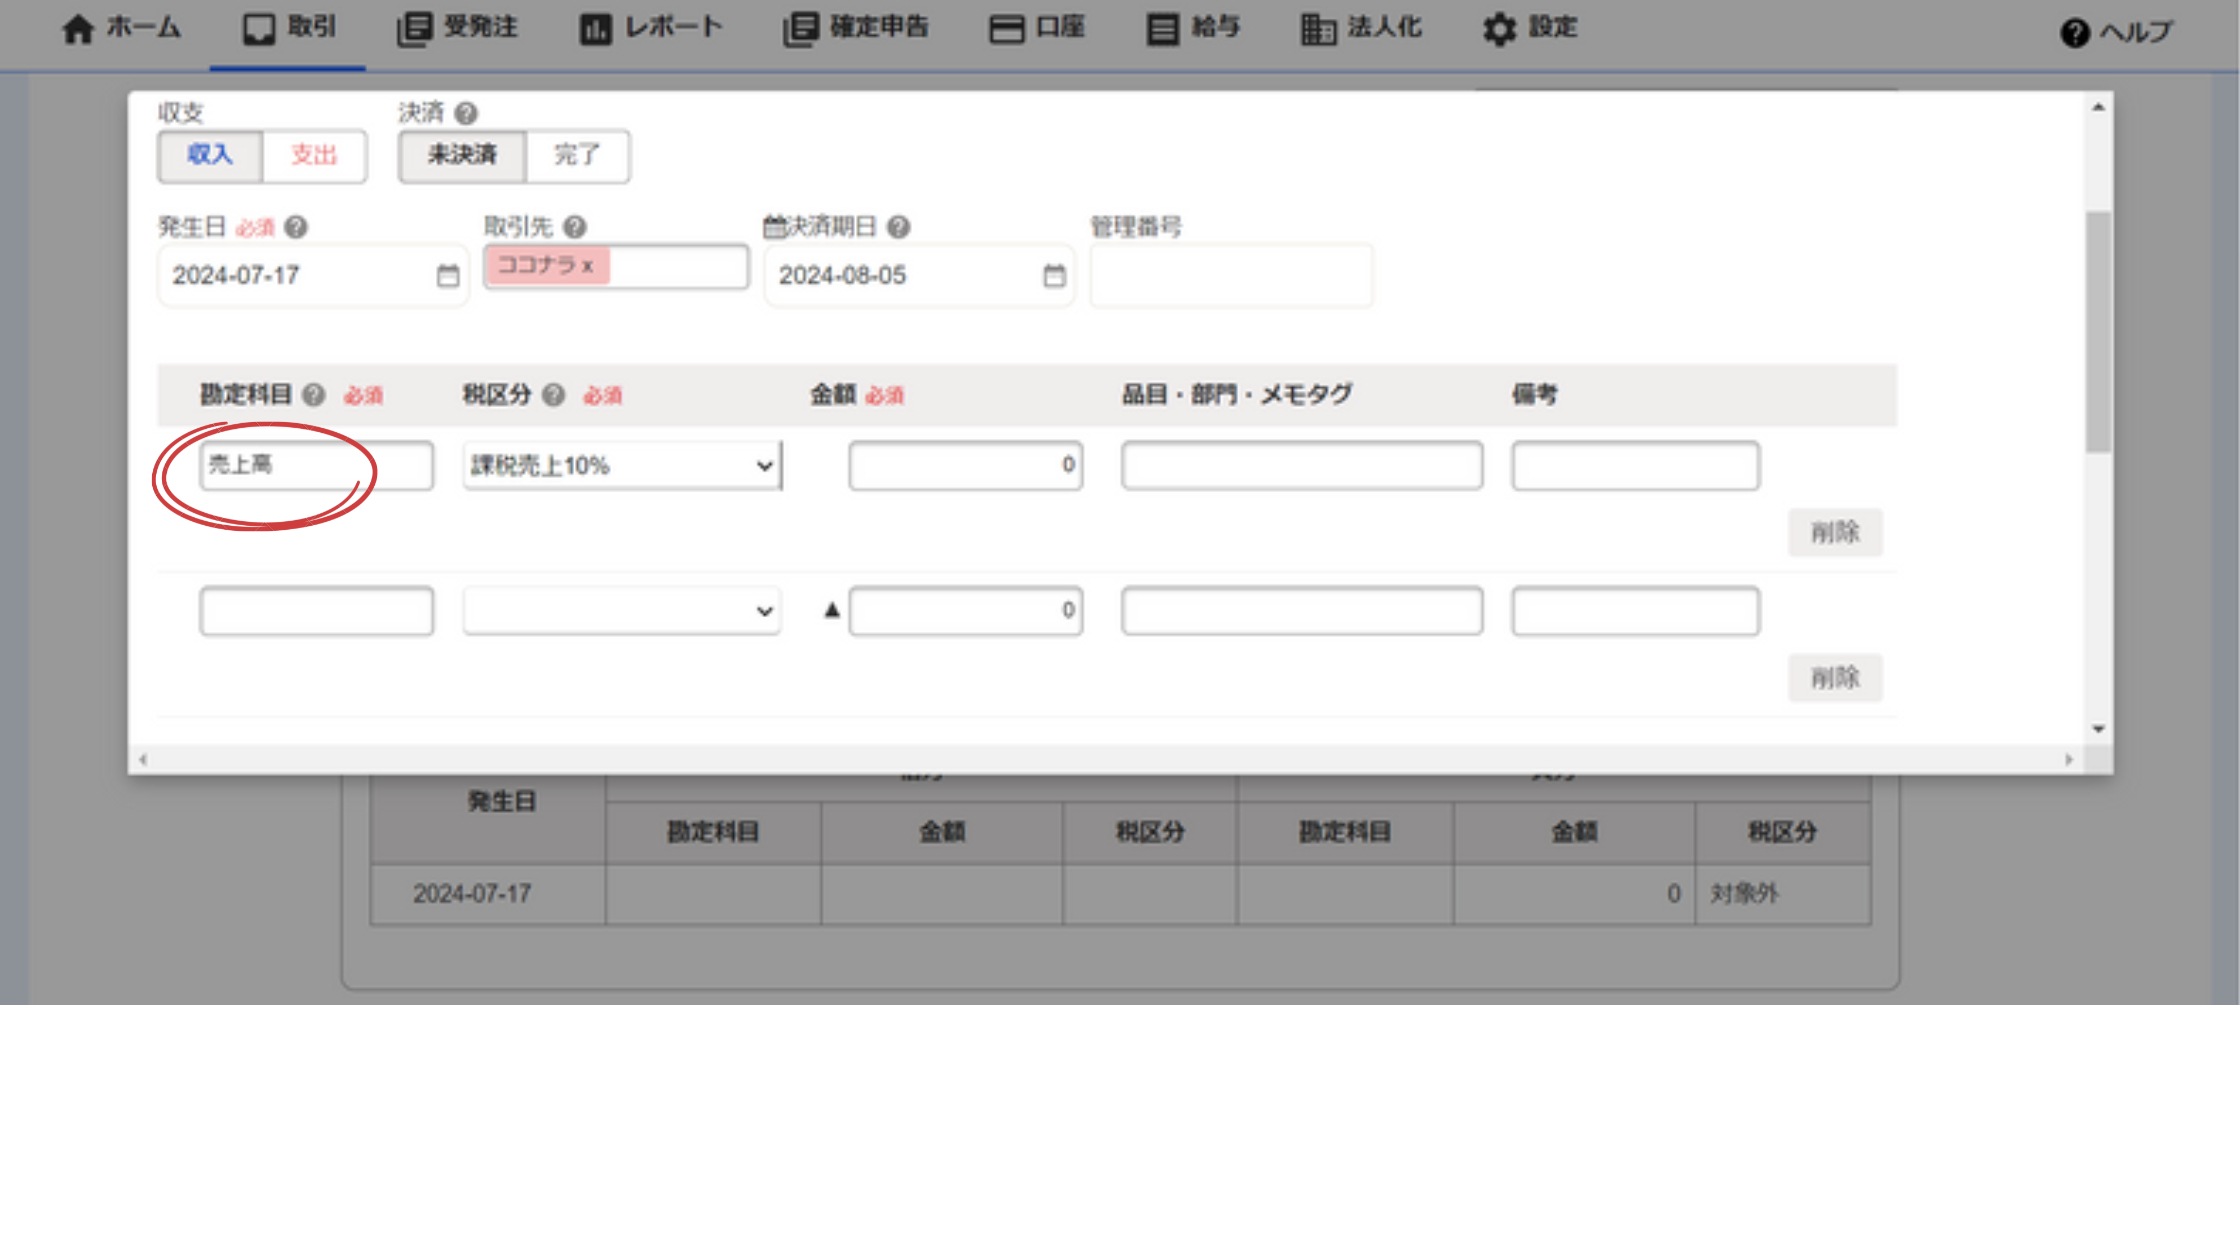Open the 課税売上10% tax dropdown
2240x1260 pixels.
[621, 466]
